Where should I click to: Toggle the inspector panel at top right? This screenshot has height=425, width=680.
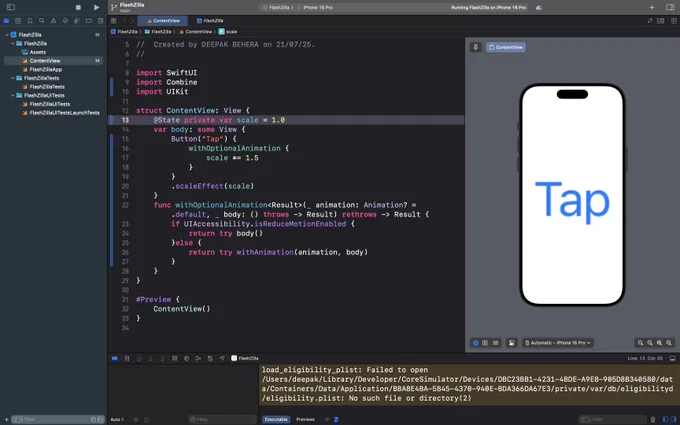click(x=670, y=7)
